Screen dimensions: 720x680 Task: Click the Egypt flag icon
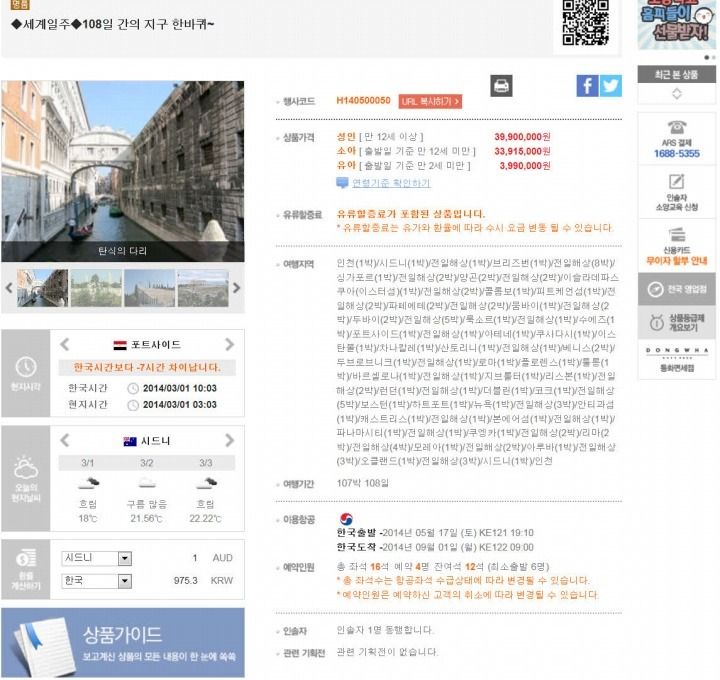point(120,345)
